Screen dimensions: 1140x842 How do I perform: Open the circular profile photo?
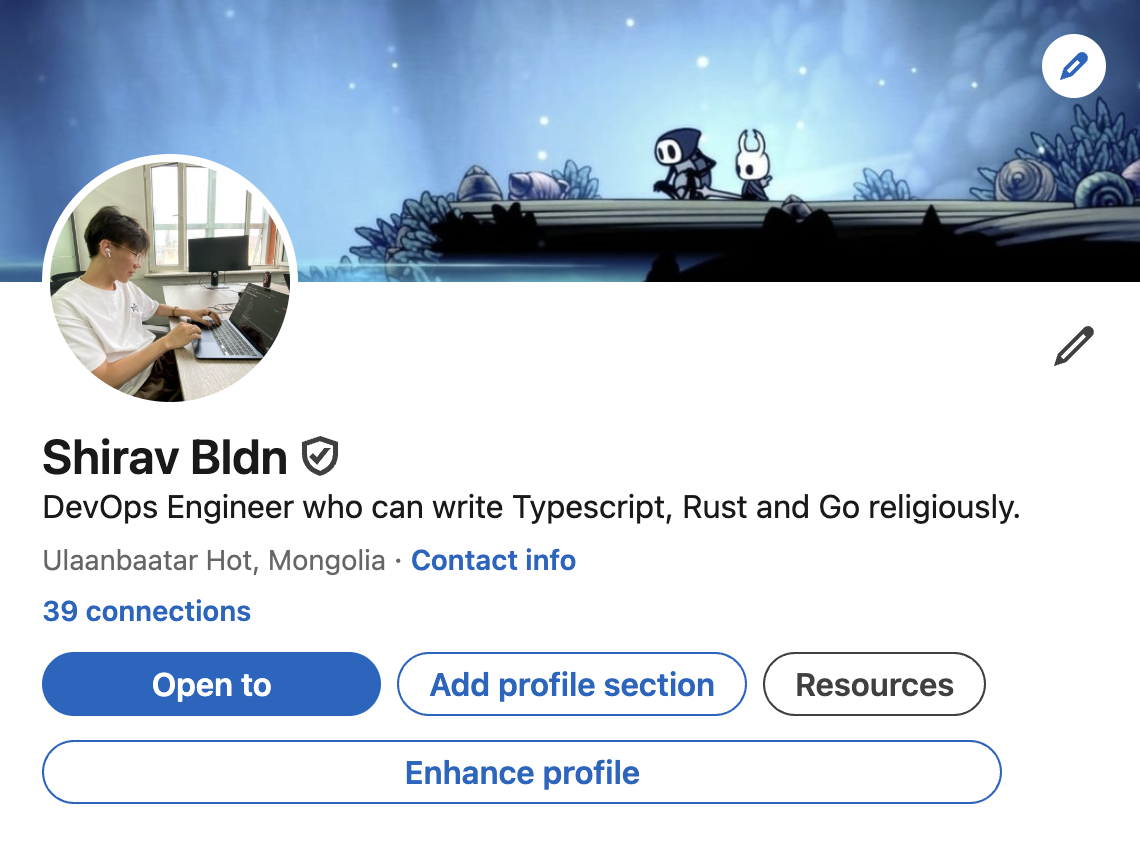coord(170,280)
